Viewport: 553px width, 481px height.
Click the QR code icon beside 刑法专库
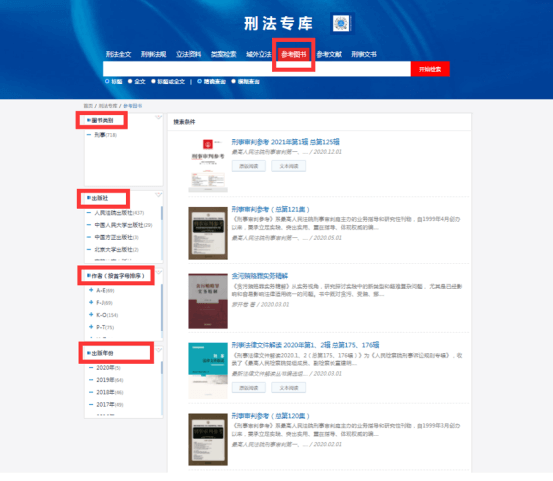click(x=341, y=23)
